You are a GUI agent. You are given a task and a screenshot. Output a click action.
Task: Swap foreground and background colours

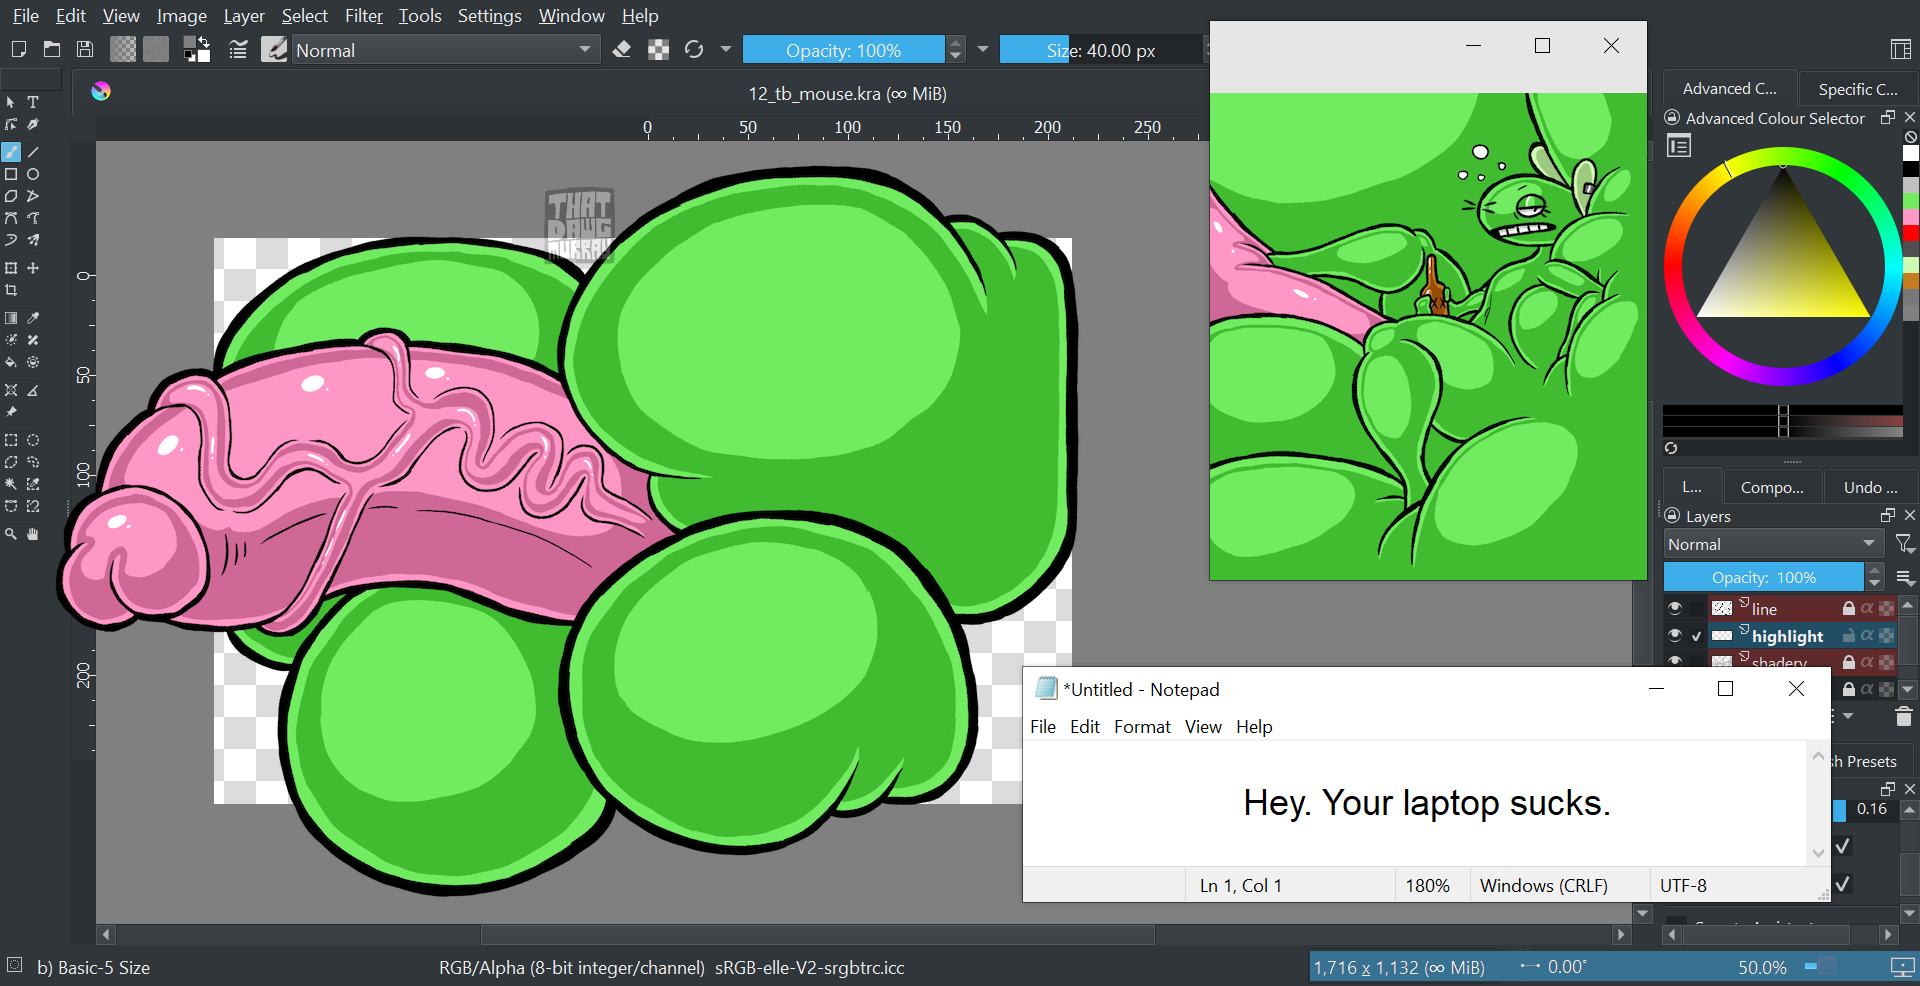pyautogui.click(x=204, y=41)
